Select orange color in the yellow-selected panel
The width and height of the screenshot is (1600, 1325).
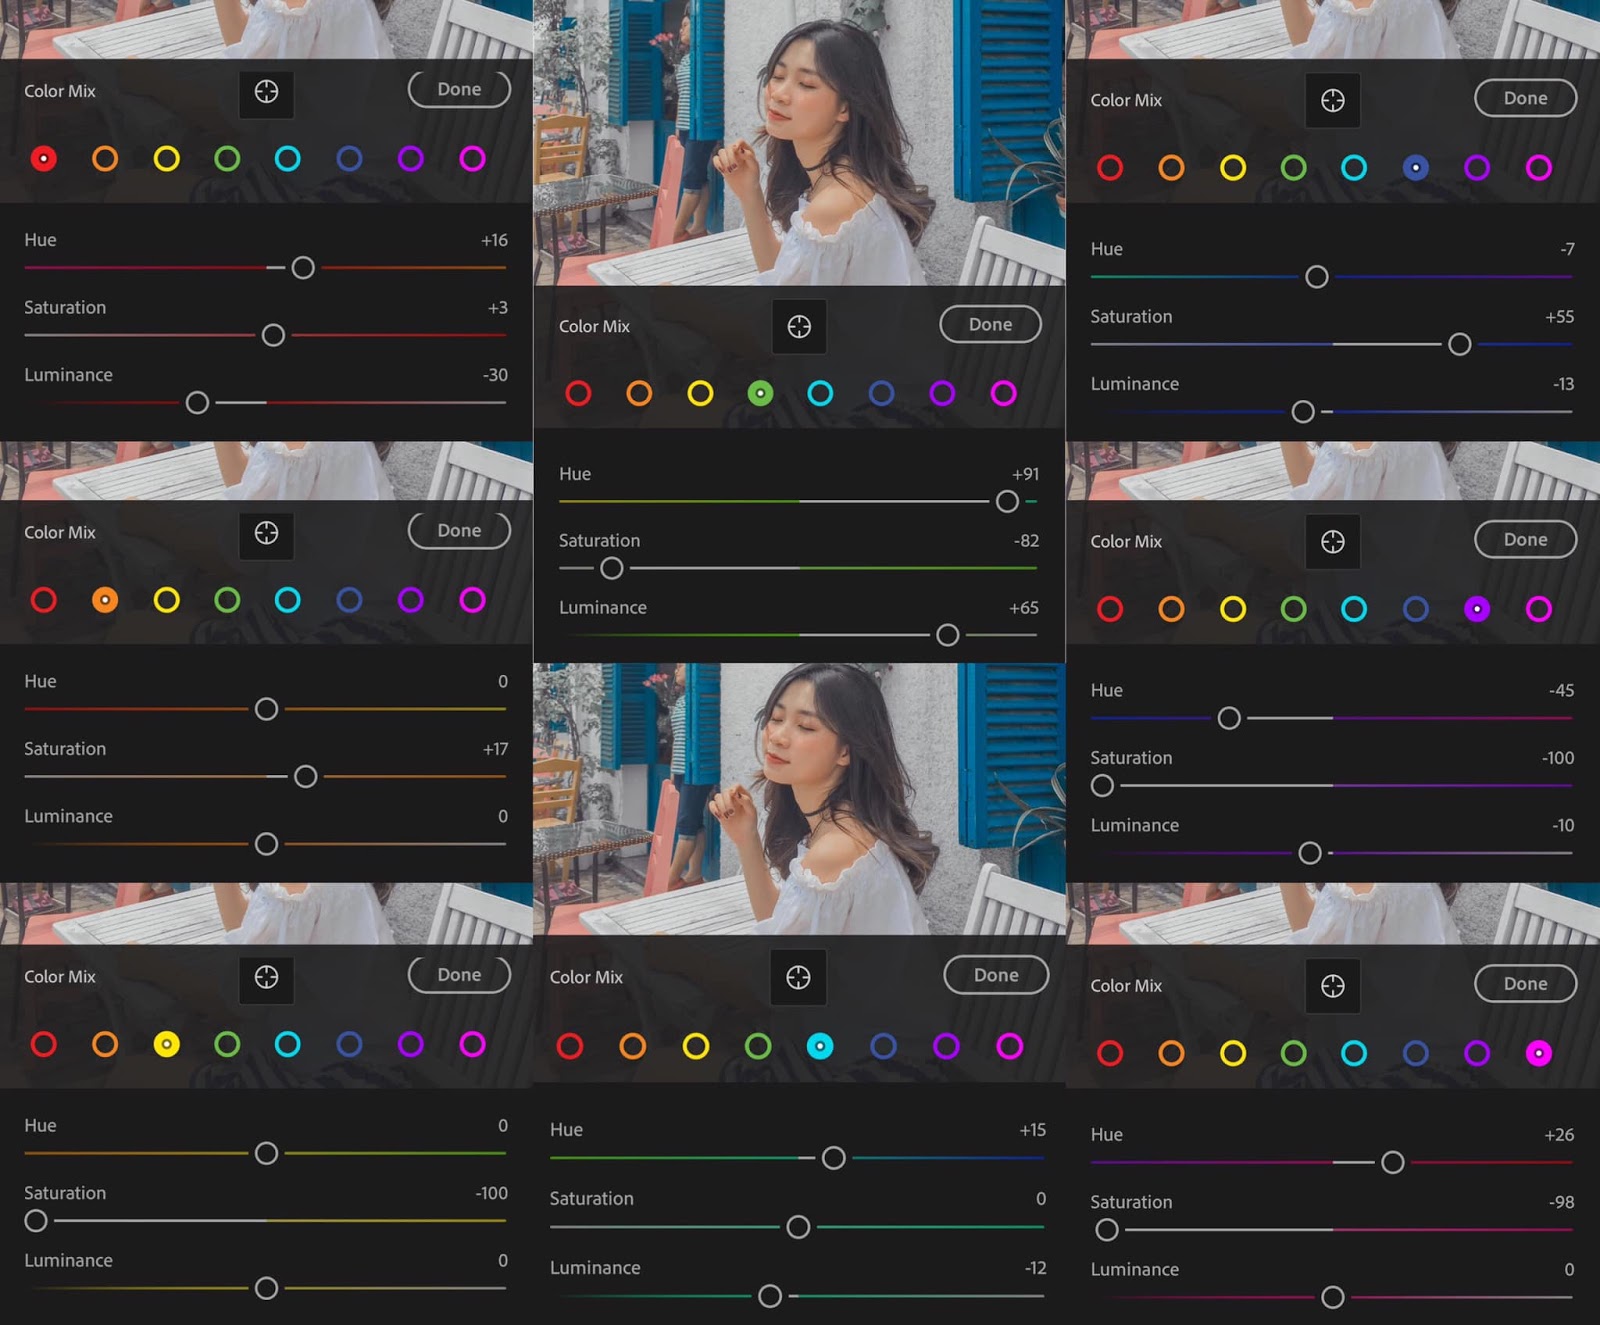pos(105,1044)
